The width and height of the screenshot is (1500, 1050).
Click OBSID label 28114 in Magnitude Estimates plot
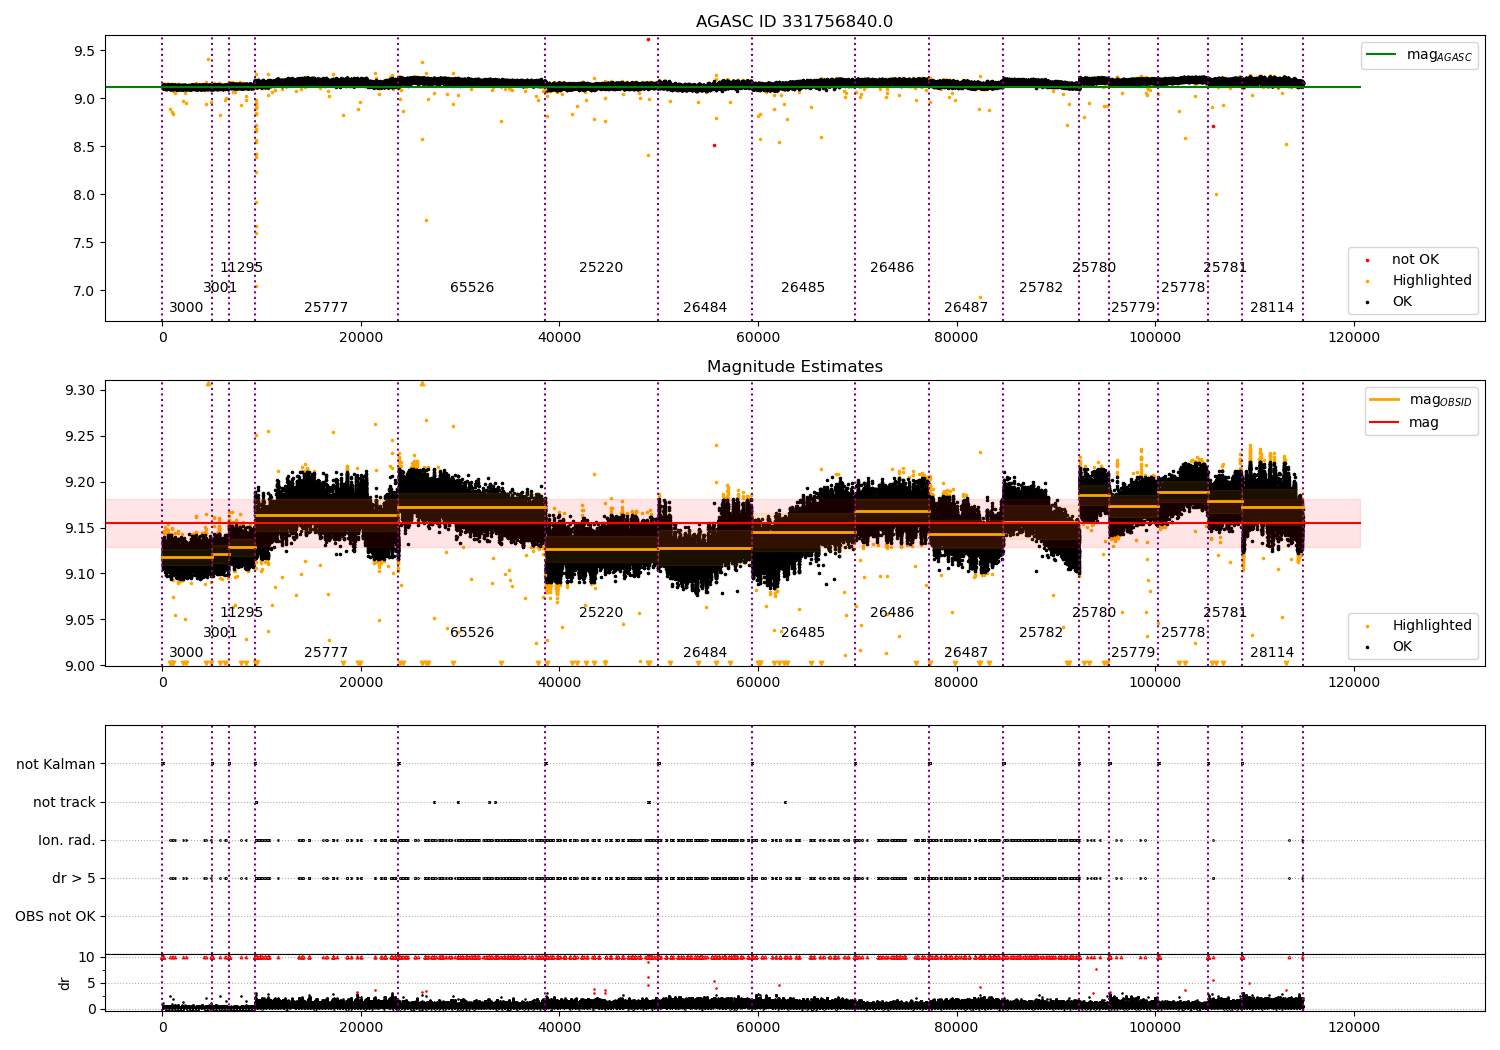[1272, 653]
